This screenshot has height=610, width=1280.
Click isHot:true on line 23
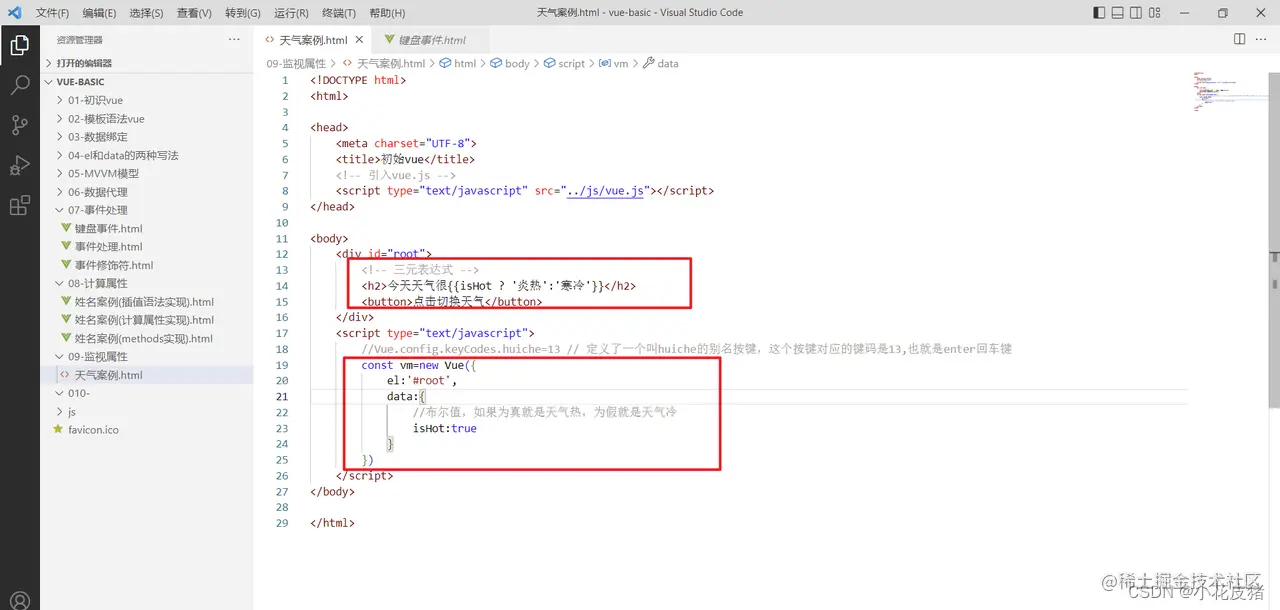445,428
